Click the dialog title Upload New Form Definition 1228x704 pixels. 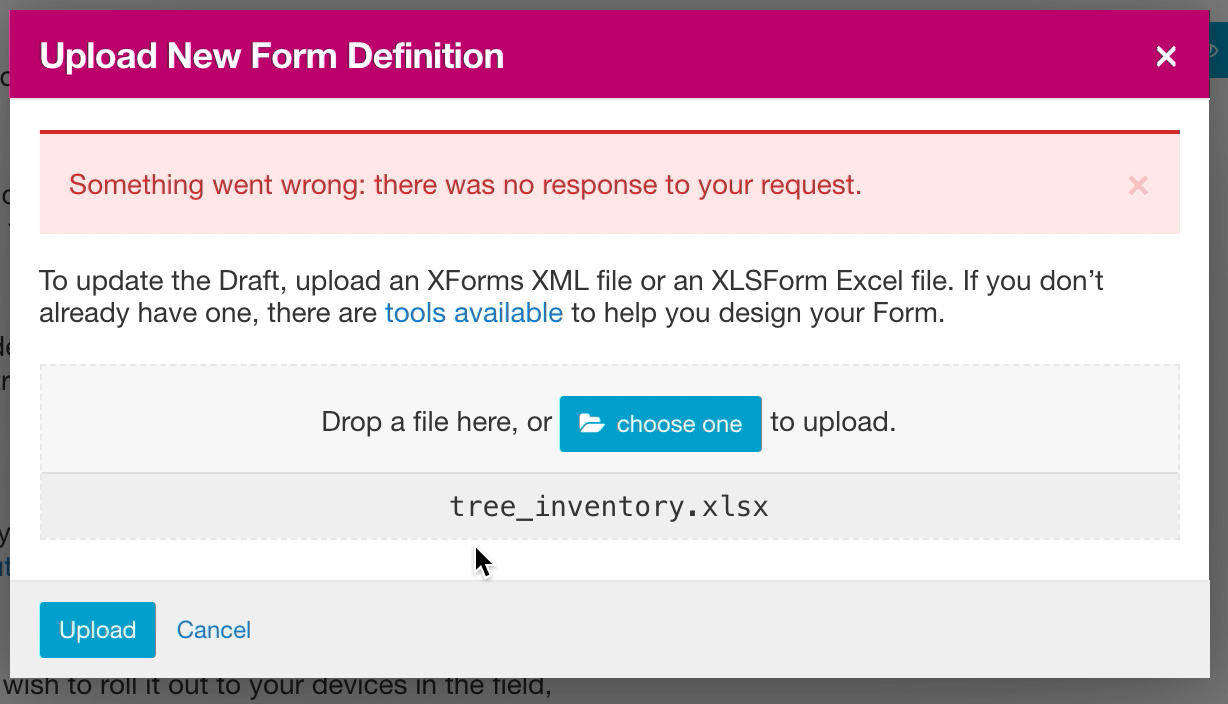click(270, 56)
